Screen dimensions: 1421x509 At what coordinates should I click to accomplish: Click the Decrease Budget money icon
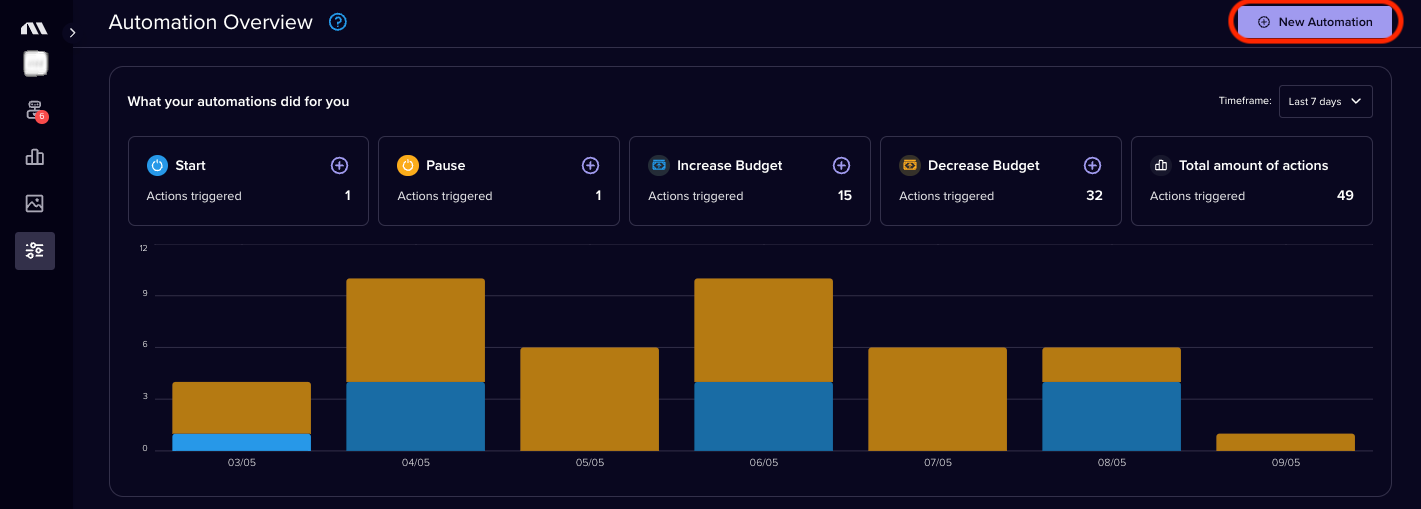[x=910, y=165]
